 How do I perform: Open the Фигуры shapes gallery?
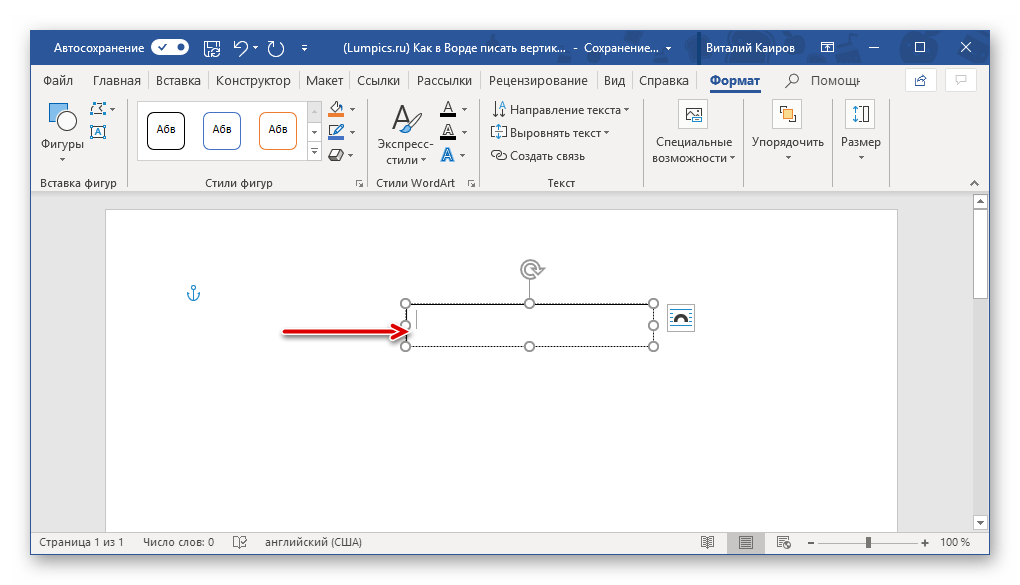(62, 133)
